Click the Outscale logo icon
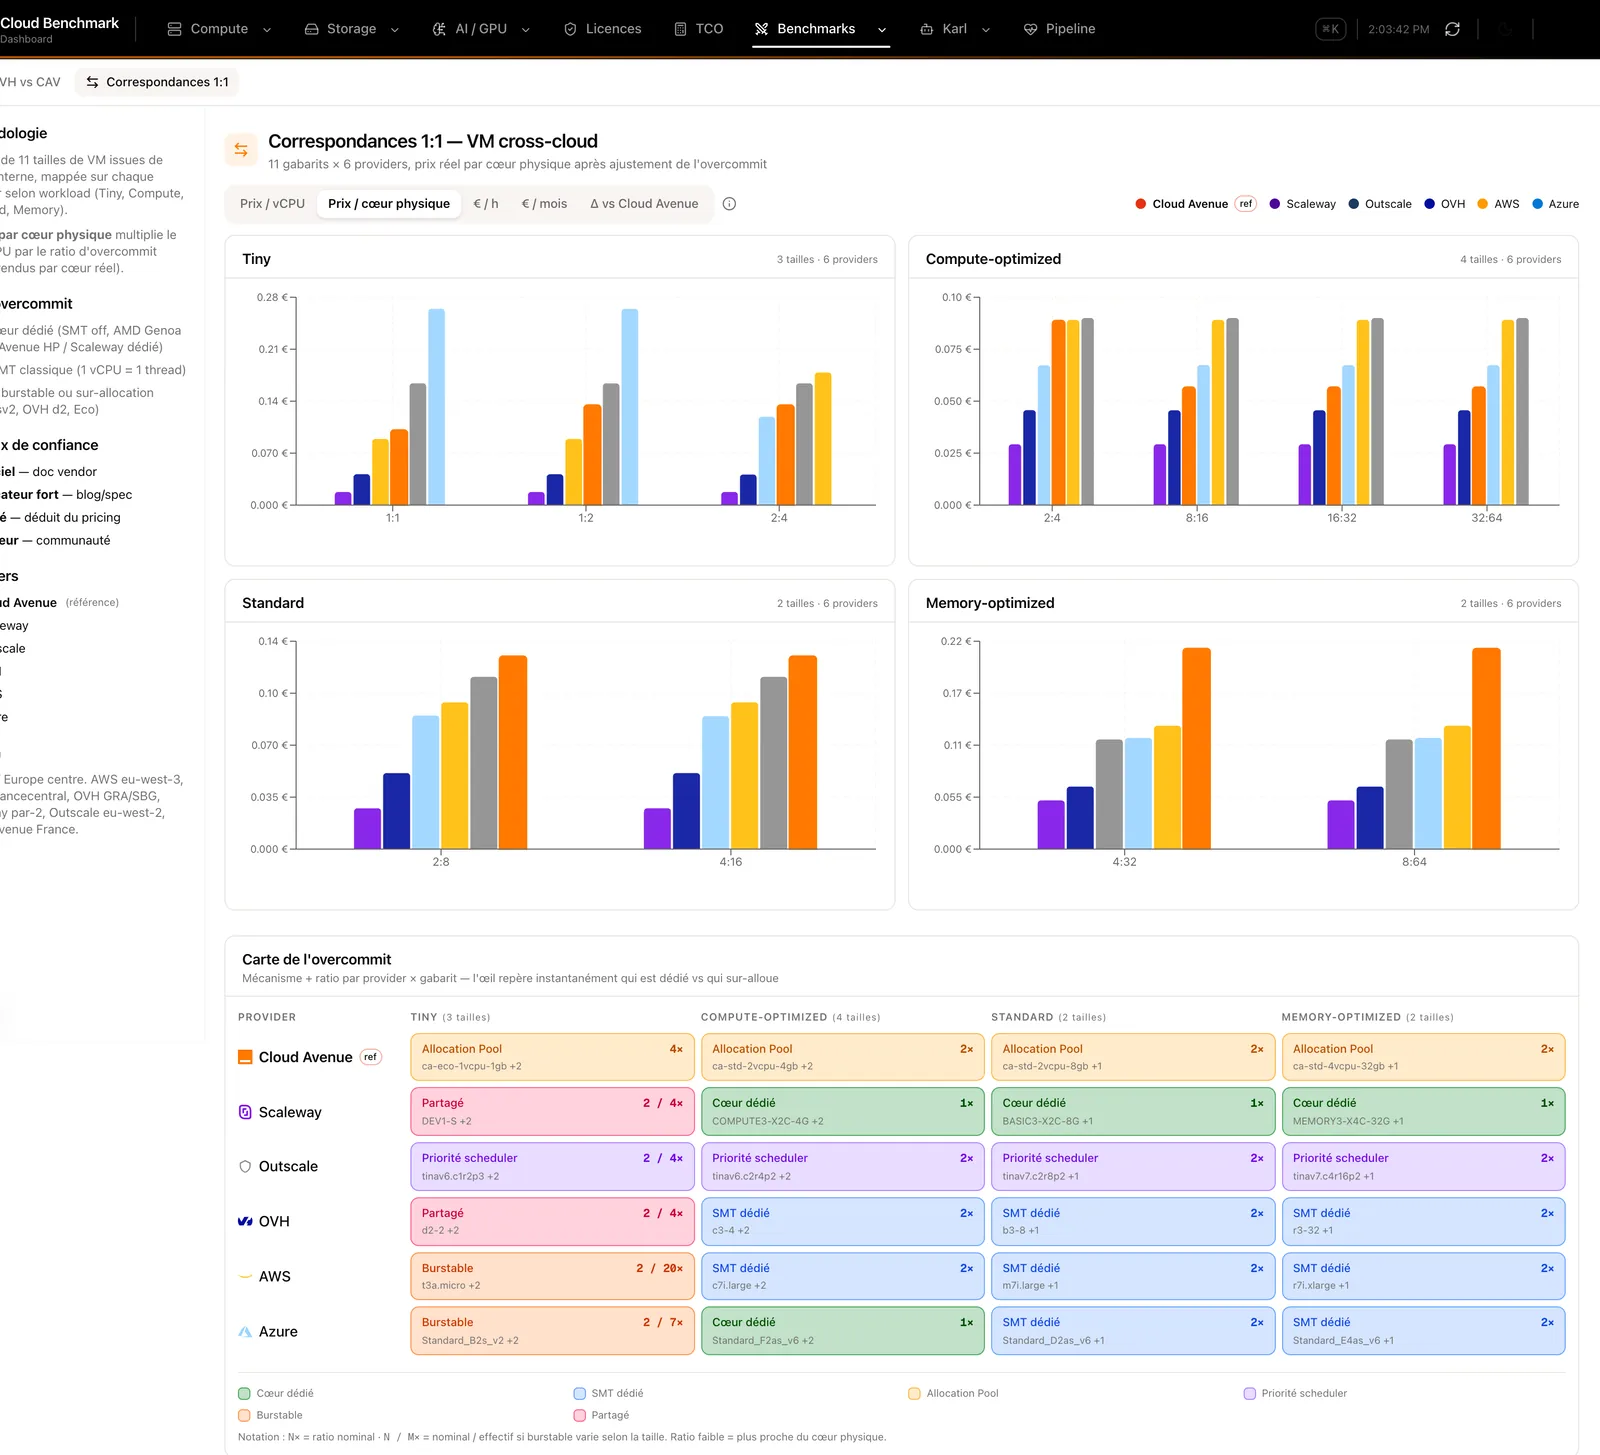Viewport: 1600px width, 1455px height. tap(245, 1166)
